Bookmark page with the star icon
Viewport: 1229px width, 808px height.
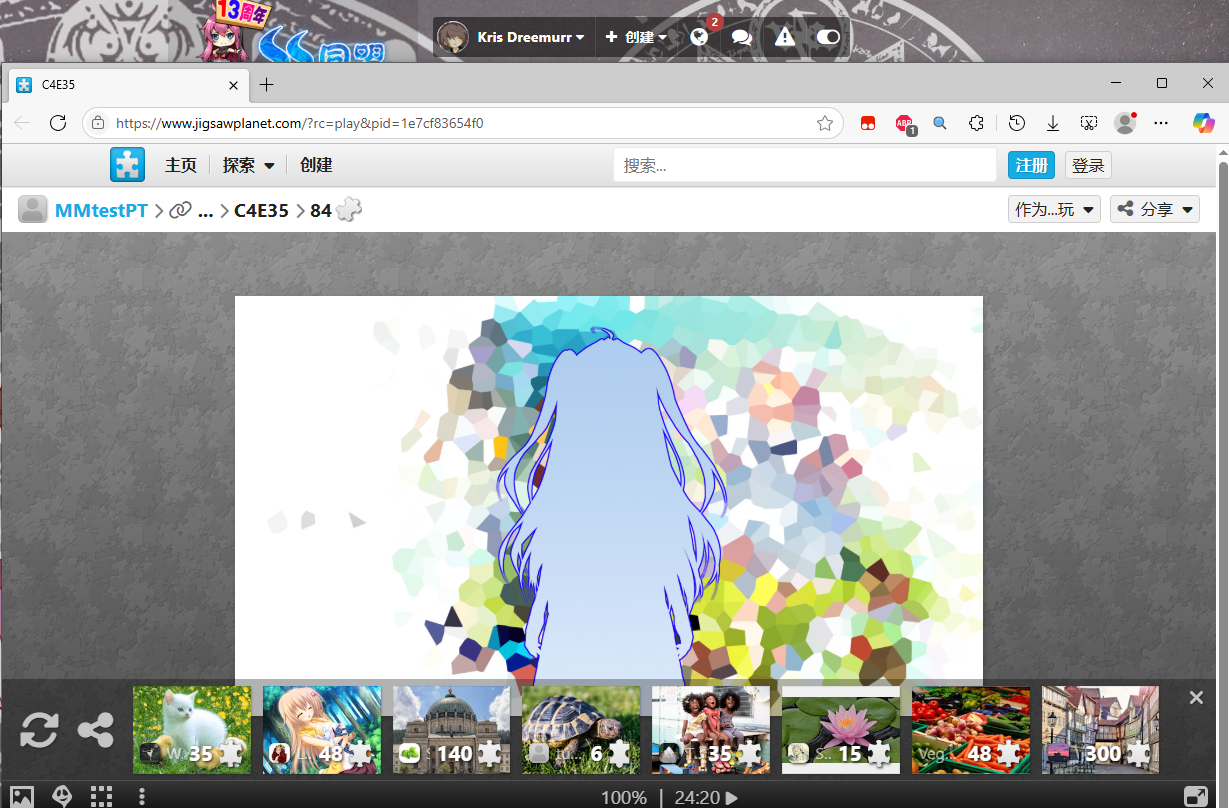[825, 123]
